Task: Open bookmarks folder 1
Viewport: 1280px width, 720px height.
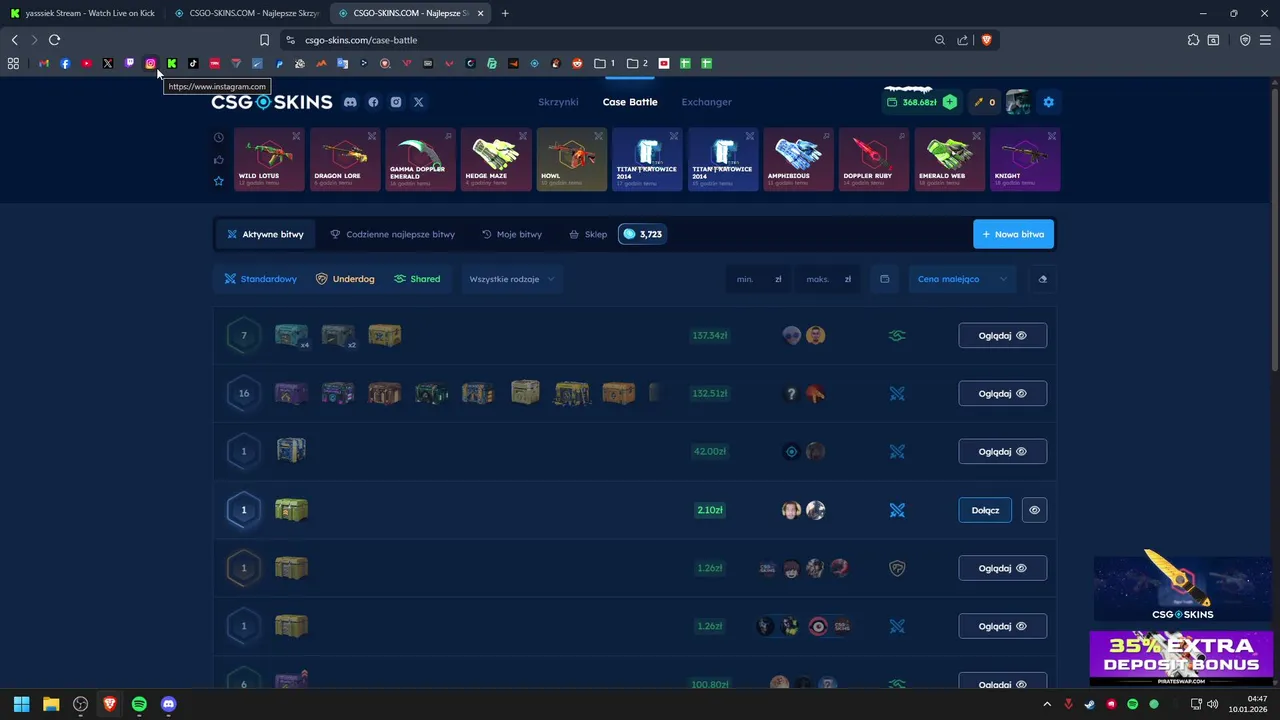Action: (605, 63)
